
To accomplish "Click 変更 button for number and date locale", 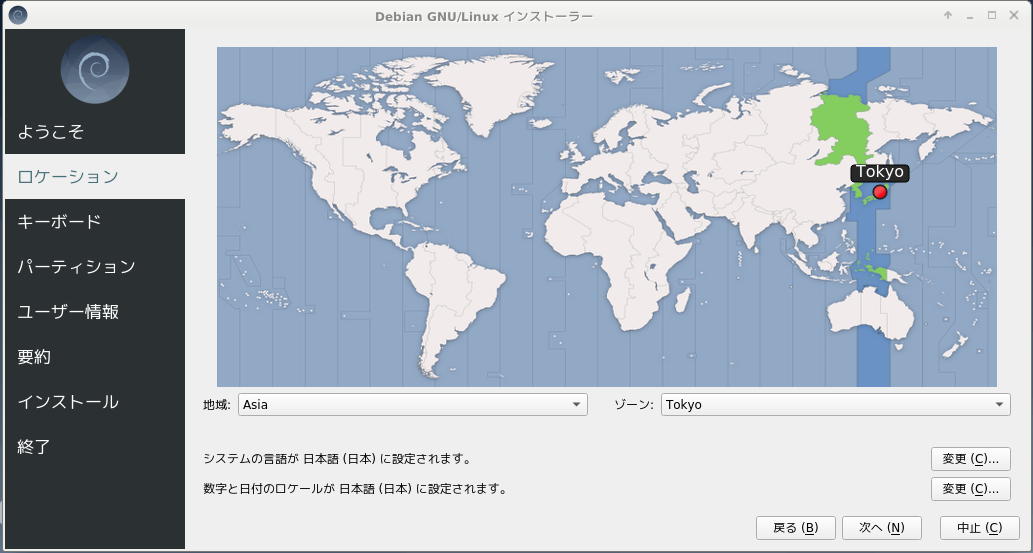I will [x=970, y=489].
